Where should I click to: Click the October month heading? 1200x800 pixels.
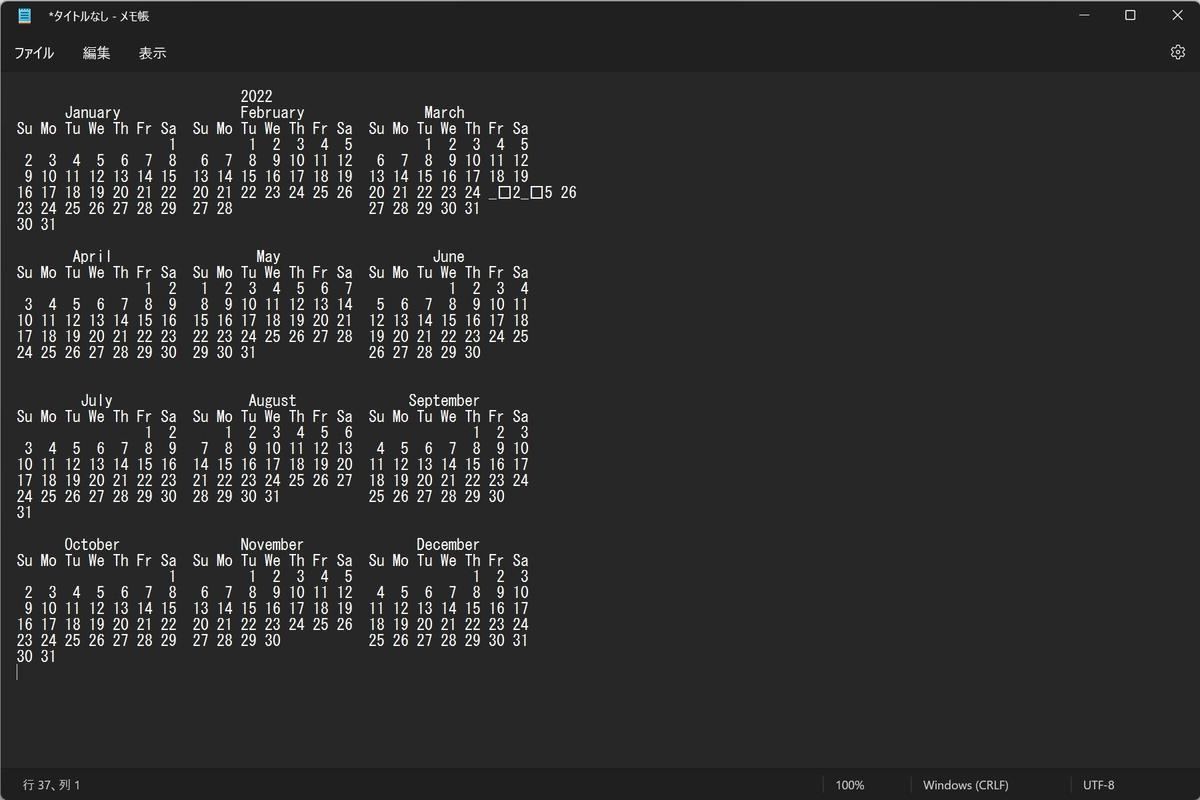[x=92, y=544]
